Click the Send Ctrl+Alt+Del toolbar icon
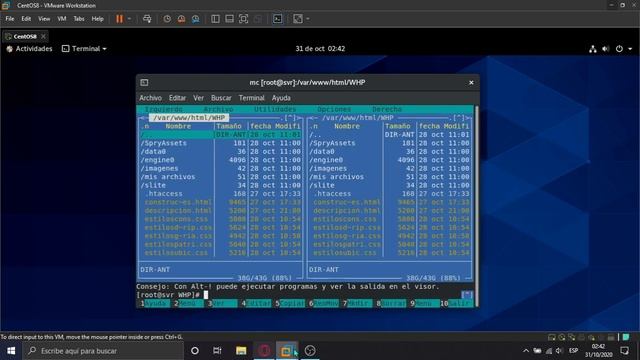This screenshot has height=360, width=640. pyautogui.click(x=147, y=19)
